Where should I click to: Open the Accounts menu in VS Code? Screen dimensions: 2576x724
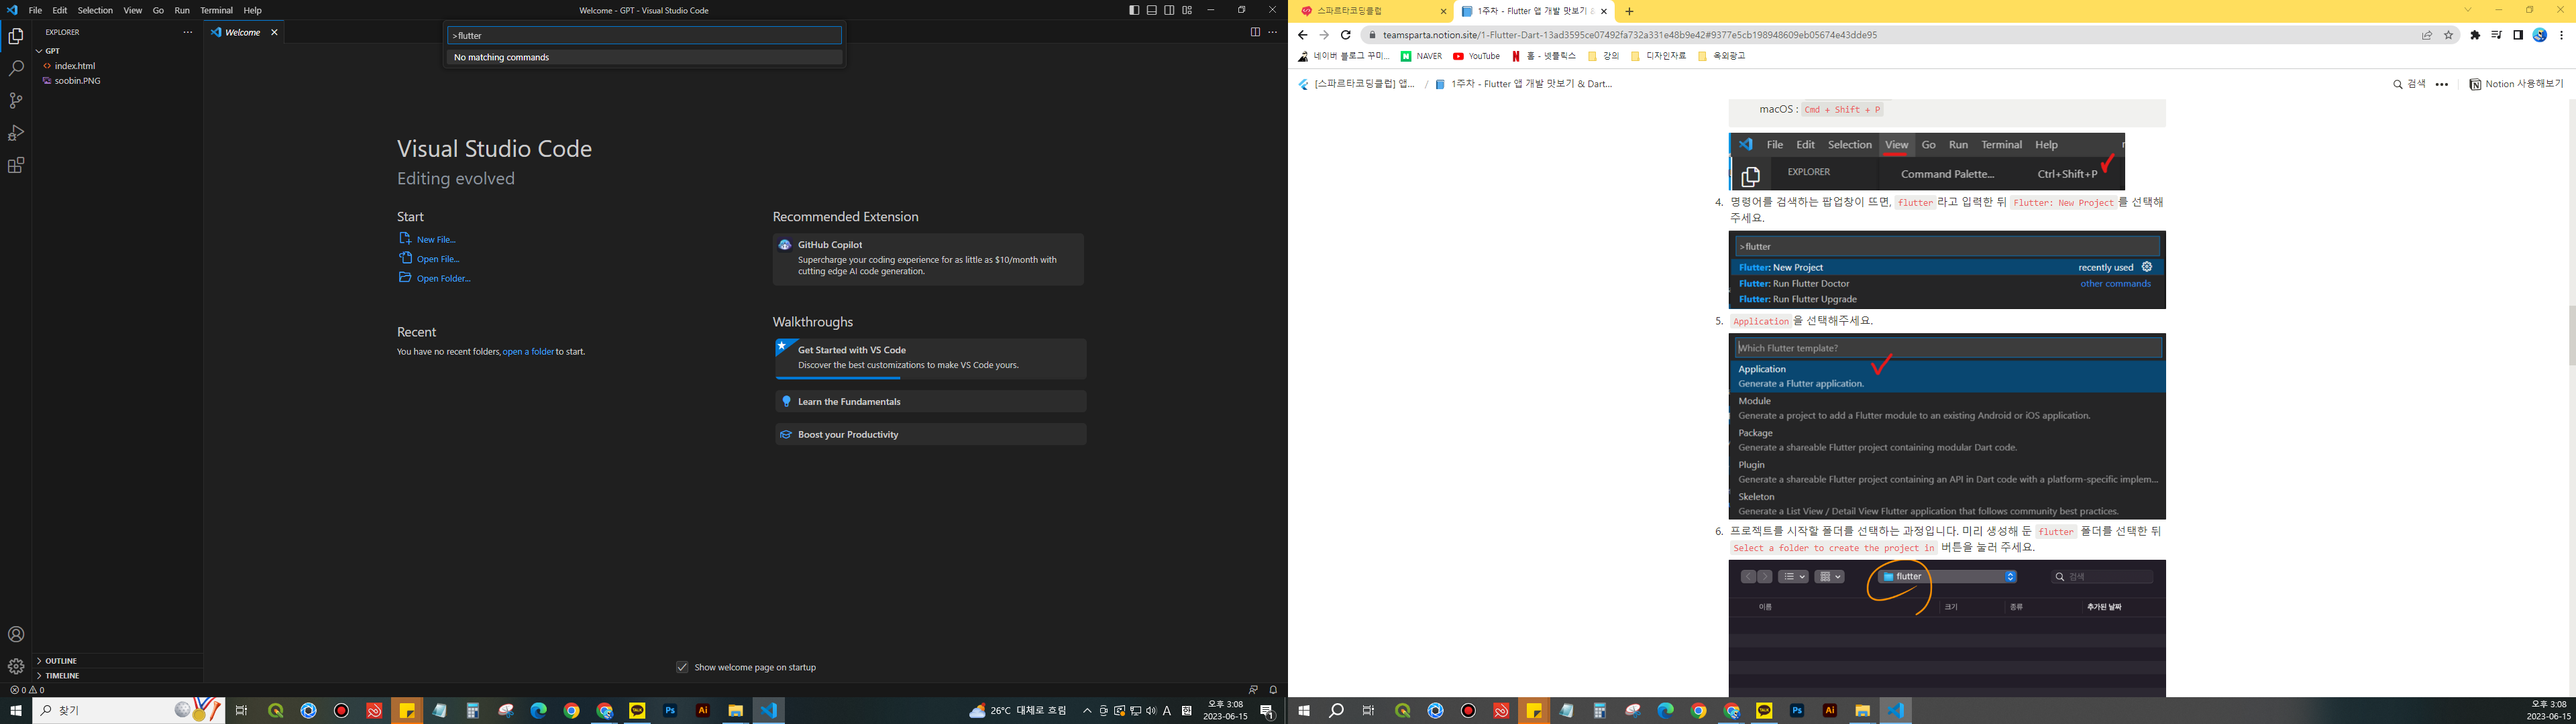[16, 635]
